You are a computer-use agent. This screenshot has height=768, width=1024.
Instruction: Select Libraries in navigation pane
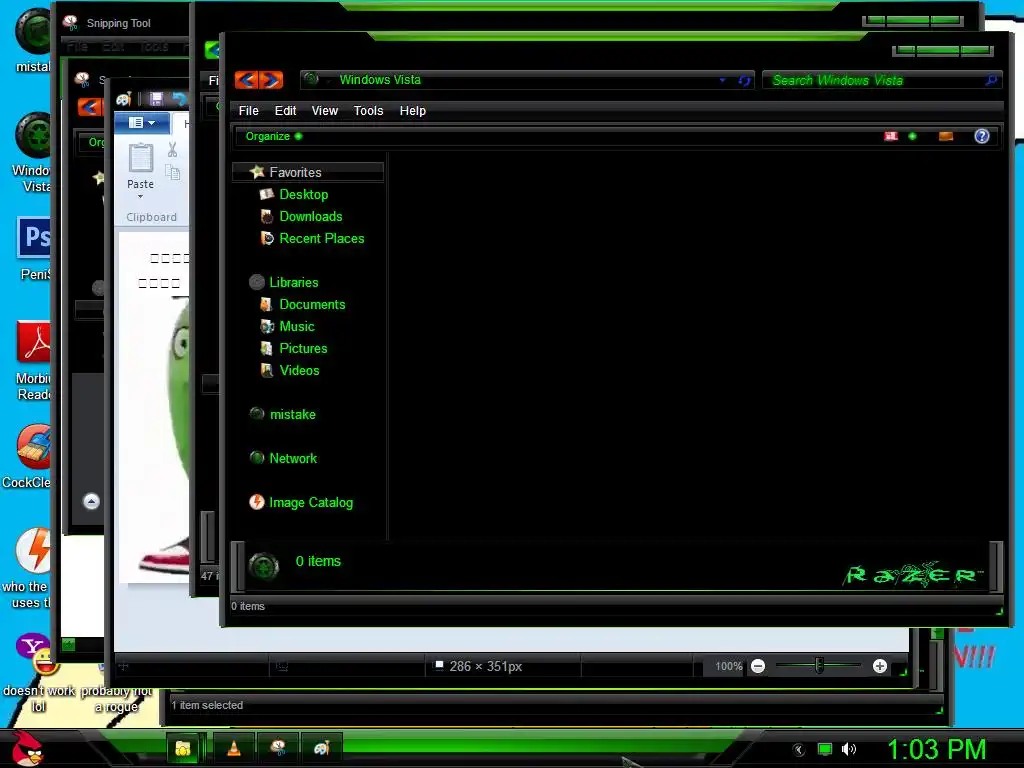pos(294,282)
